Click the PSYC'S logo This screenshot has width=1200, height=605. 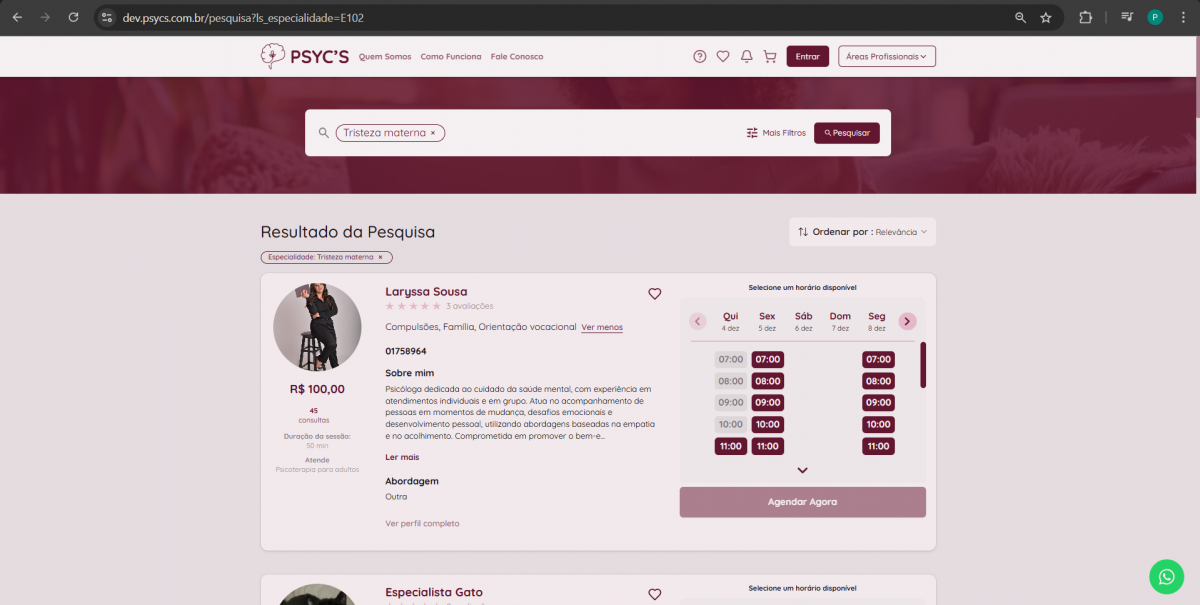coord(305,57)
